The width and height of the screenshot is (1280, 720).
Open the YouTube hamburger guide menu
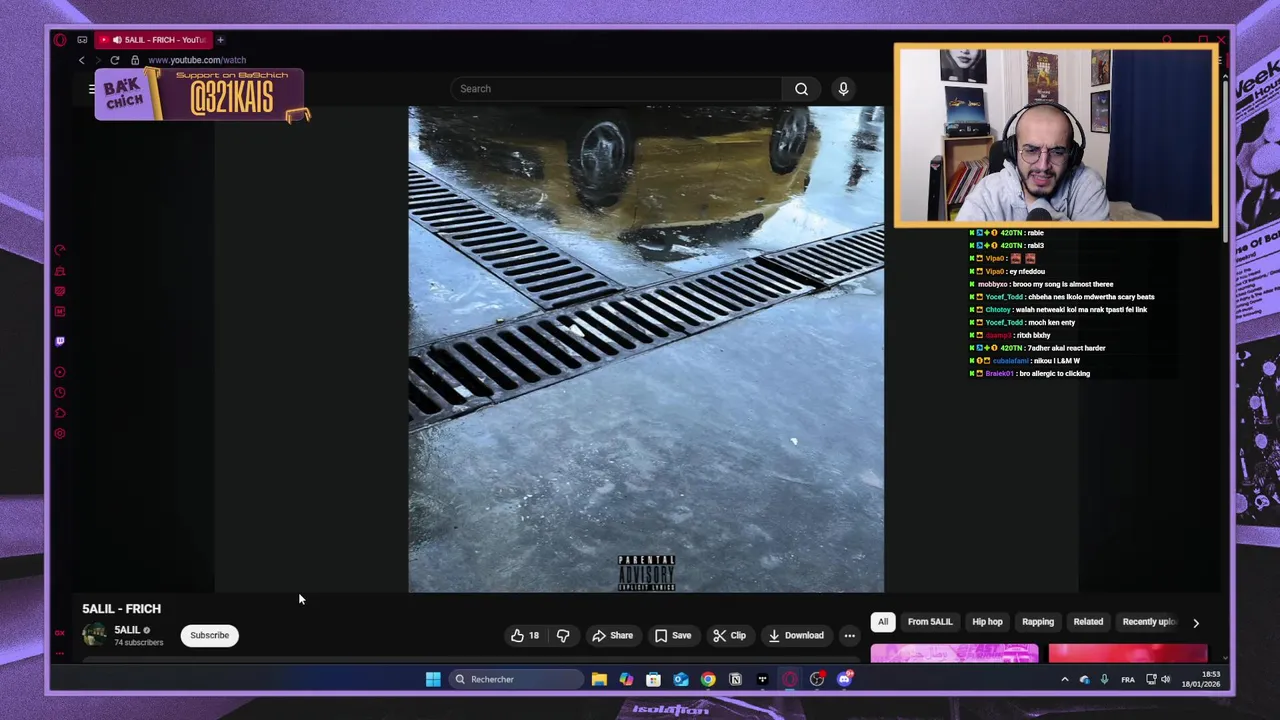91,89
